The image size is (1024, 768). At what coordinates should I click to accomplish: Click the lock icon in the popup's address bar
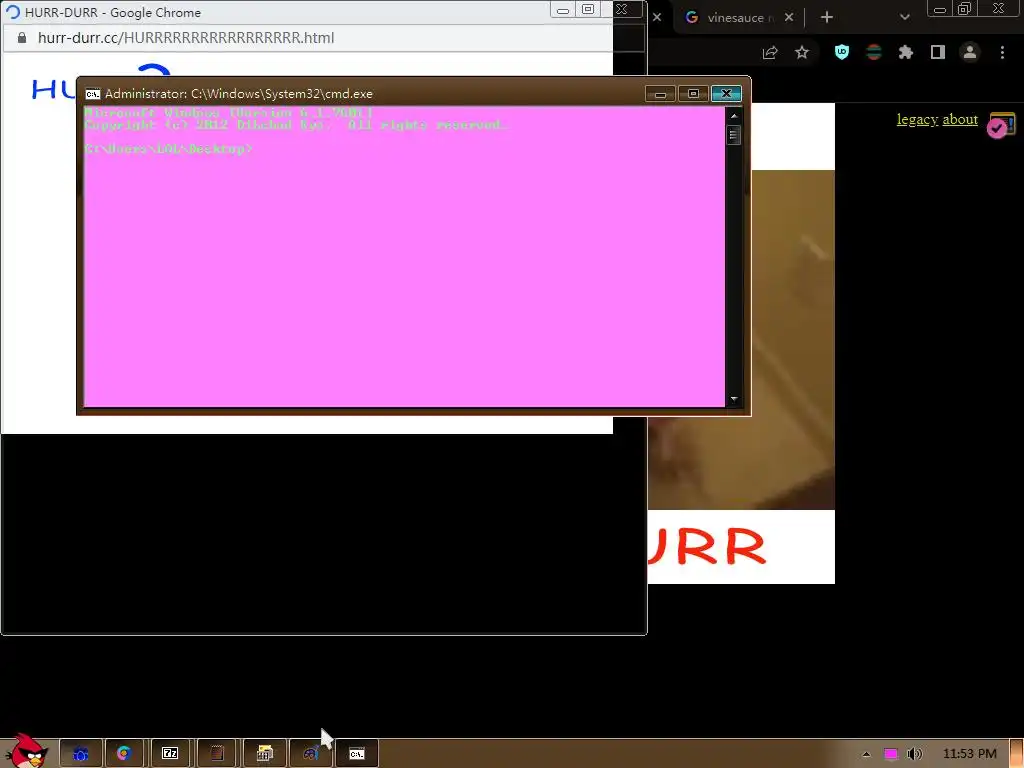[x=22, y=38]
